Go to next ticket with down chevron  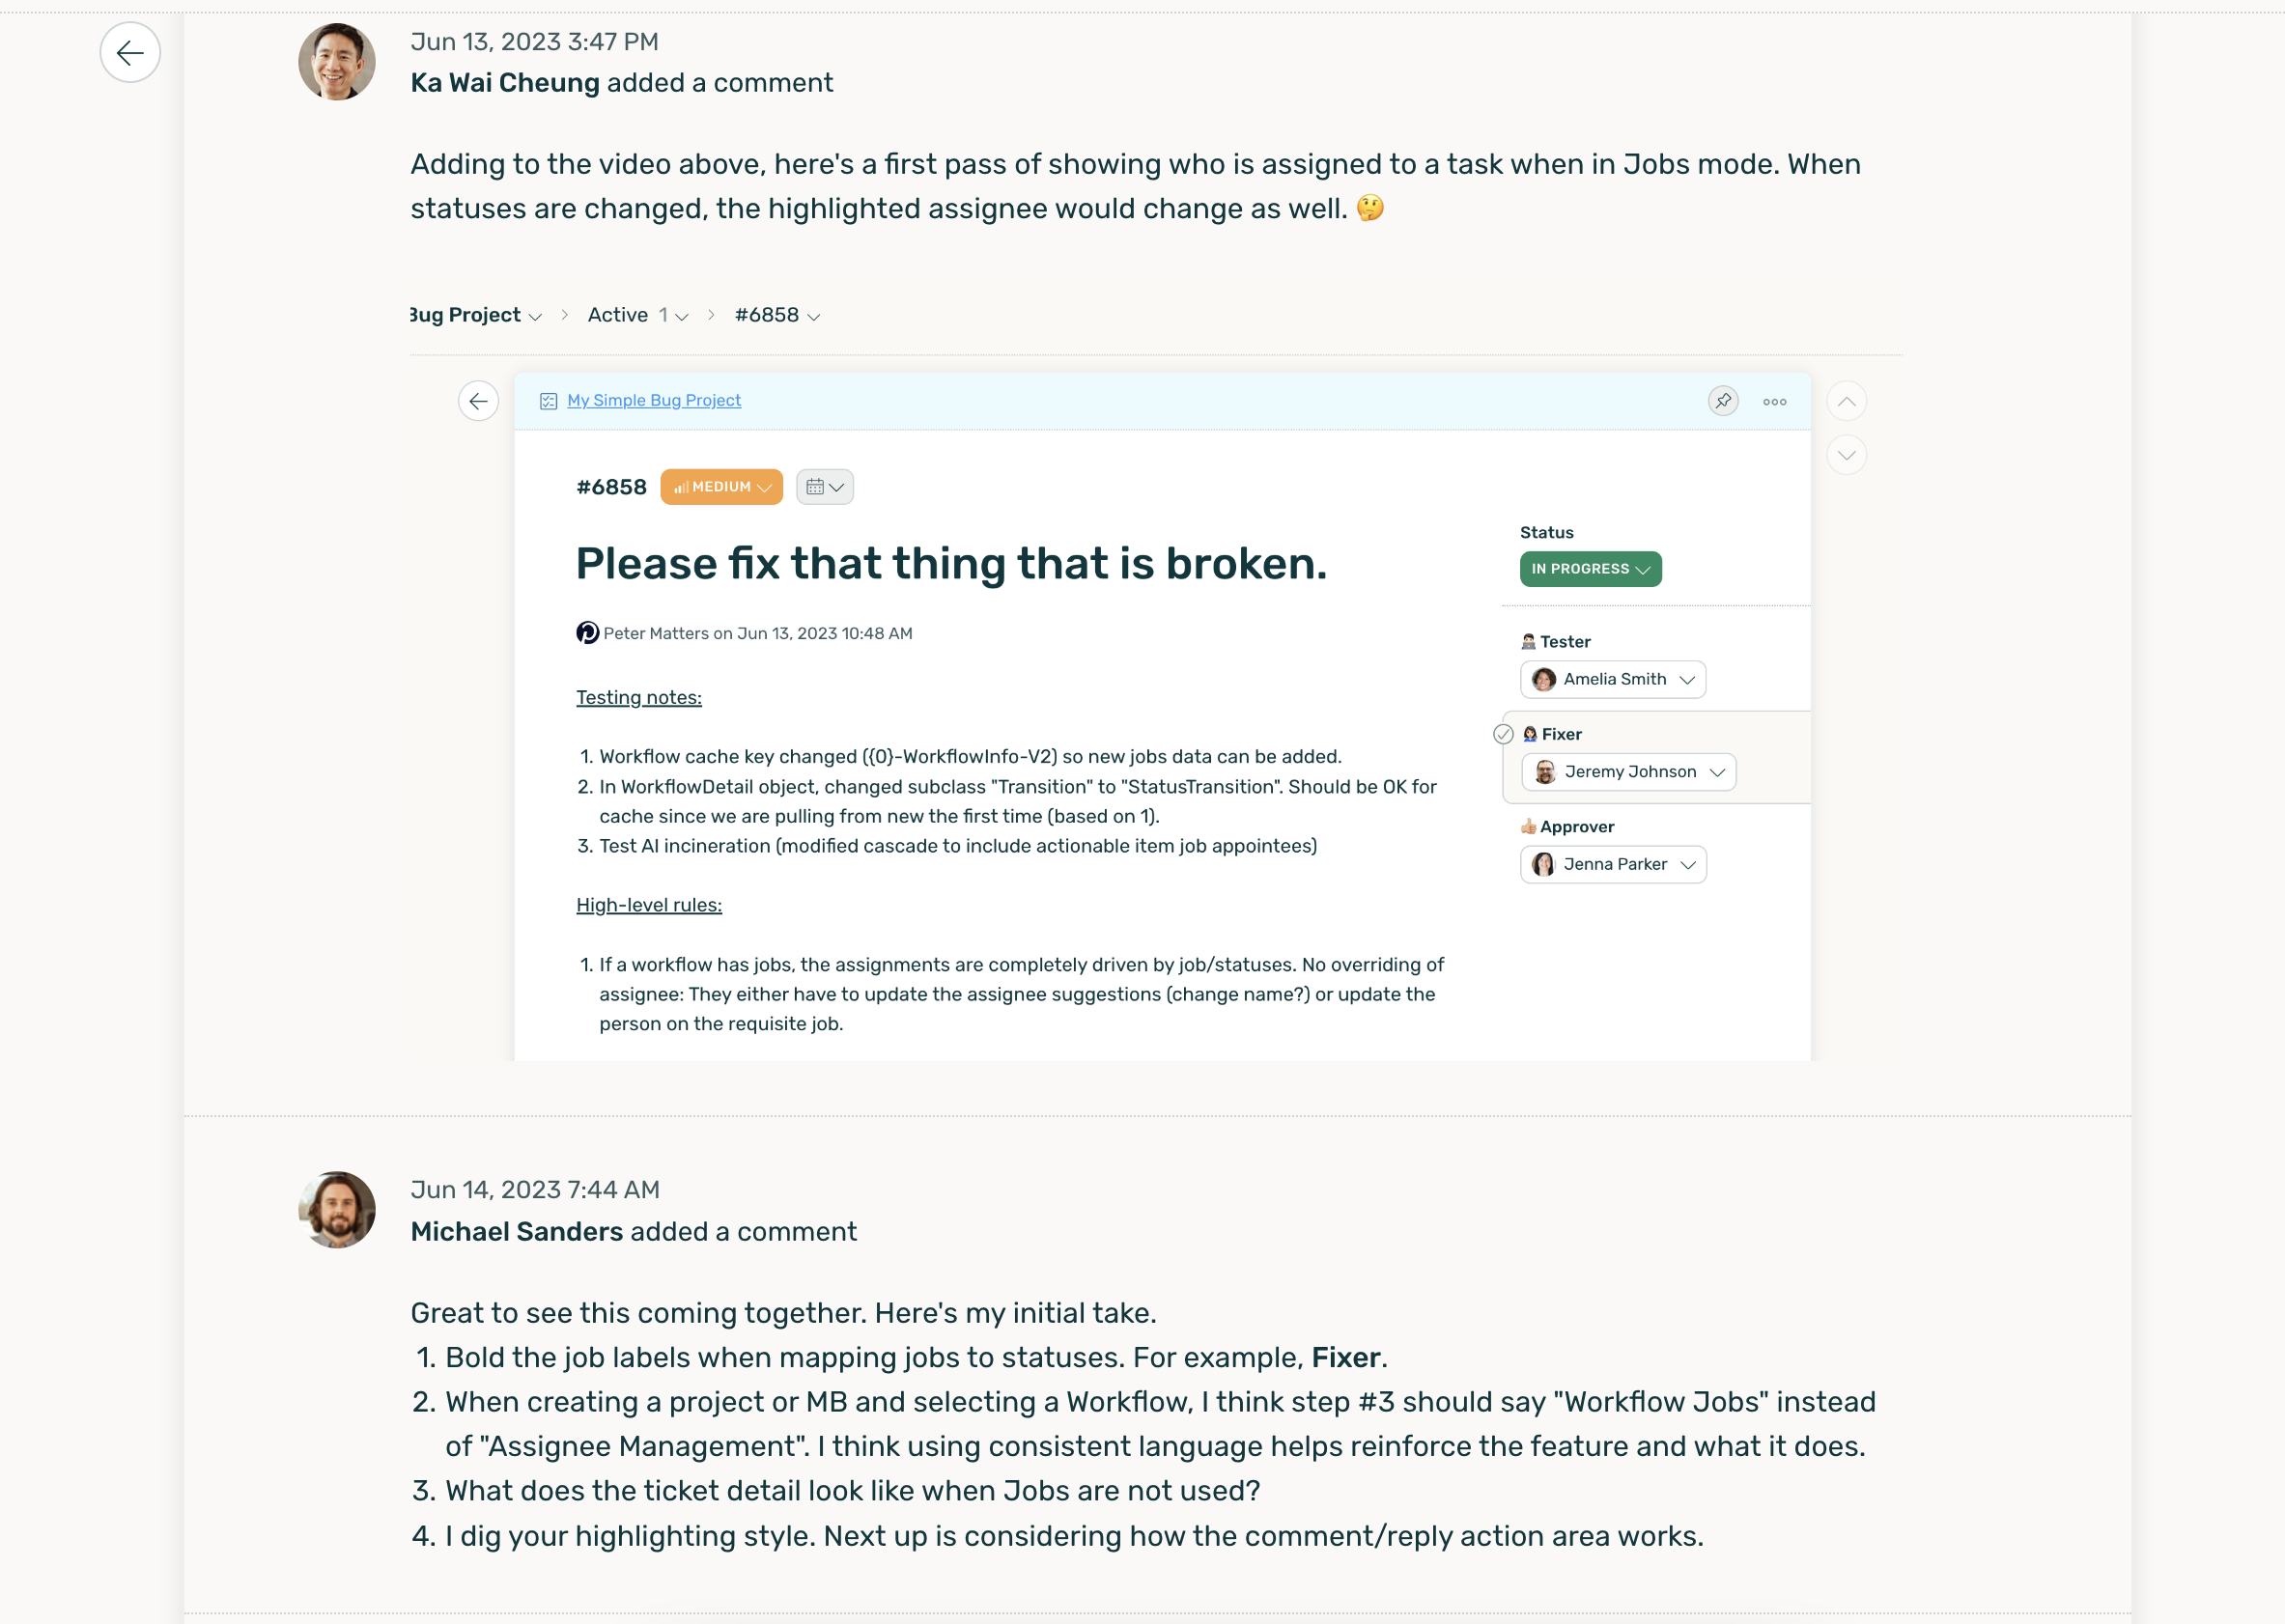click(x=1846, y=455)
